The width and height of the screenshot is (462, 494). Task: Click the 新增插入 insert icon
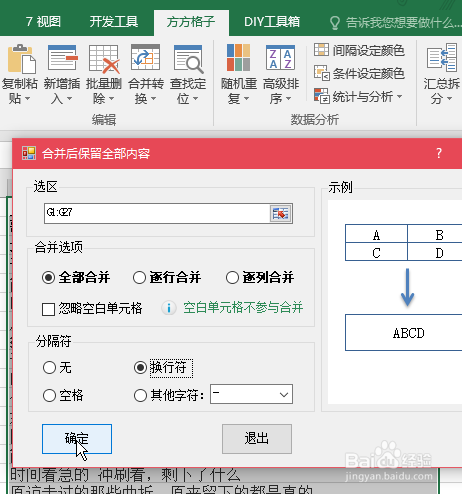[62, 58]
